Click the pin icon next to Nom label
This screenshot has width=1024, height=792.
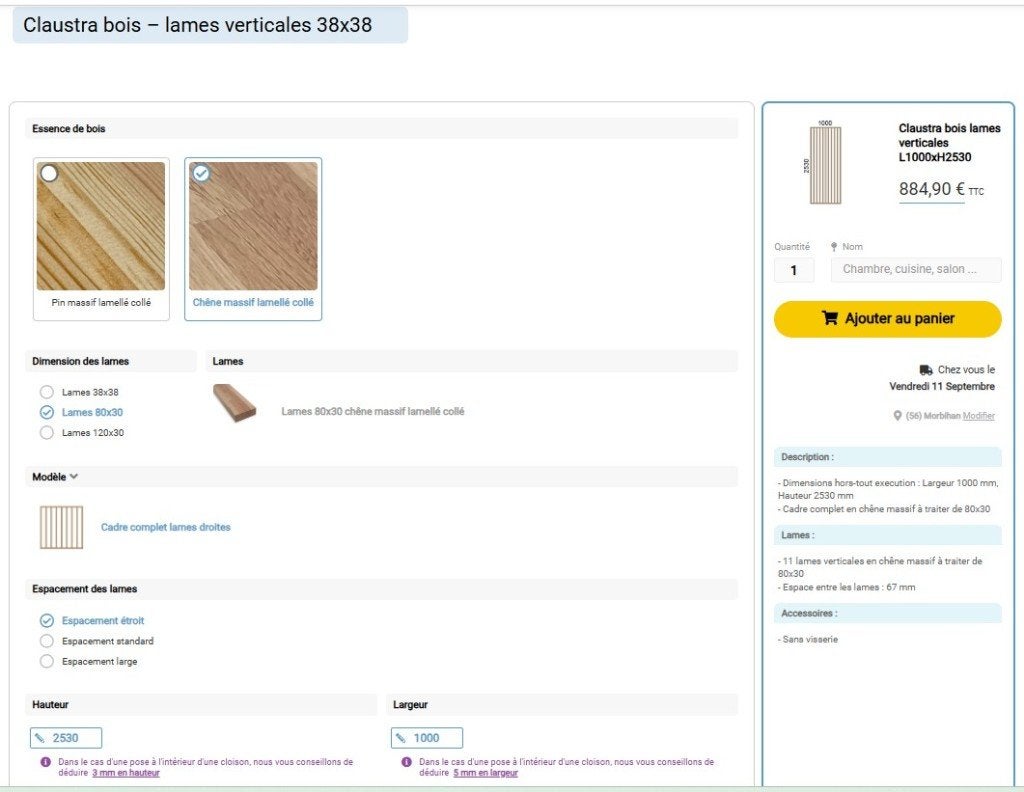click(x=834, y=247)
